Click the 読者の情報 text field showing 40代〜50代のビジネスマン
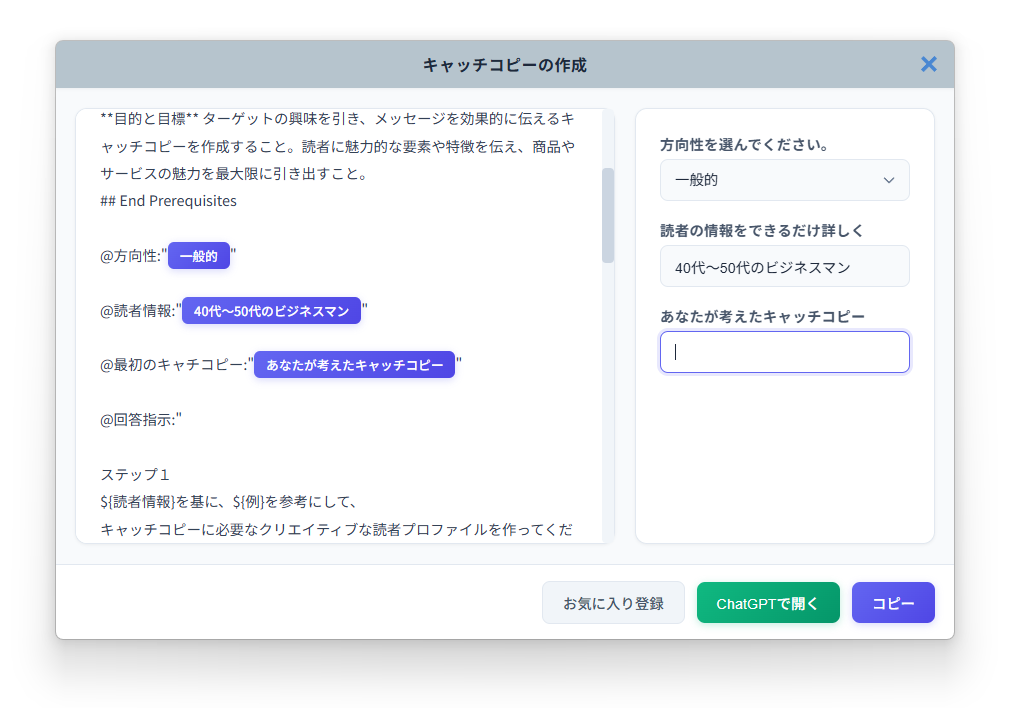This screenshot has height=708, width=1017. (784, 266)
